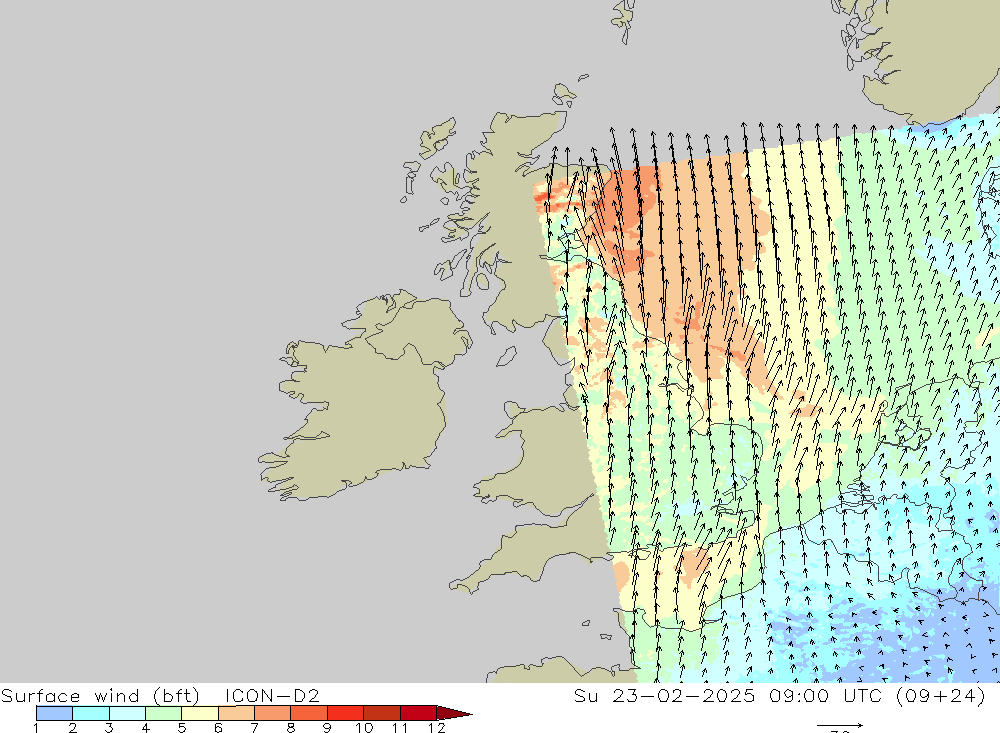The image size is (1000, 733).
Task: Click the bright red swatch between 9 and 10
Action: pos(345,713)
